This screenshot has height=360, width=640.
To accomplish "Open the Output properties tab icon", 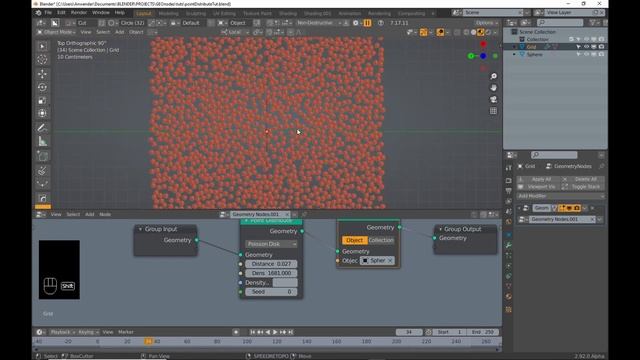I will click(x=509, y=191).
